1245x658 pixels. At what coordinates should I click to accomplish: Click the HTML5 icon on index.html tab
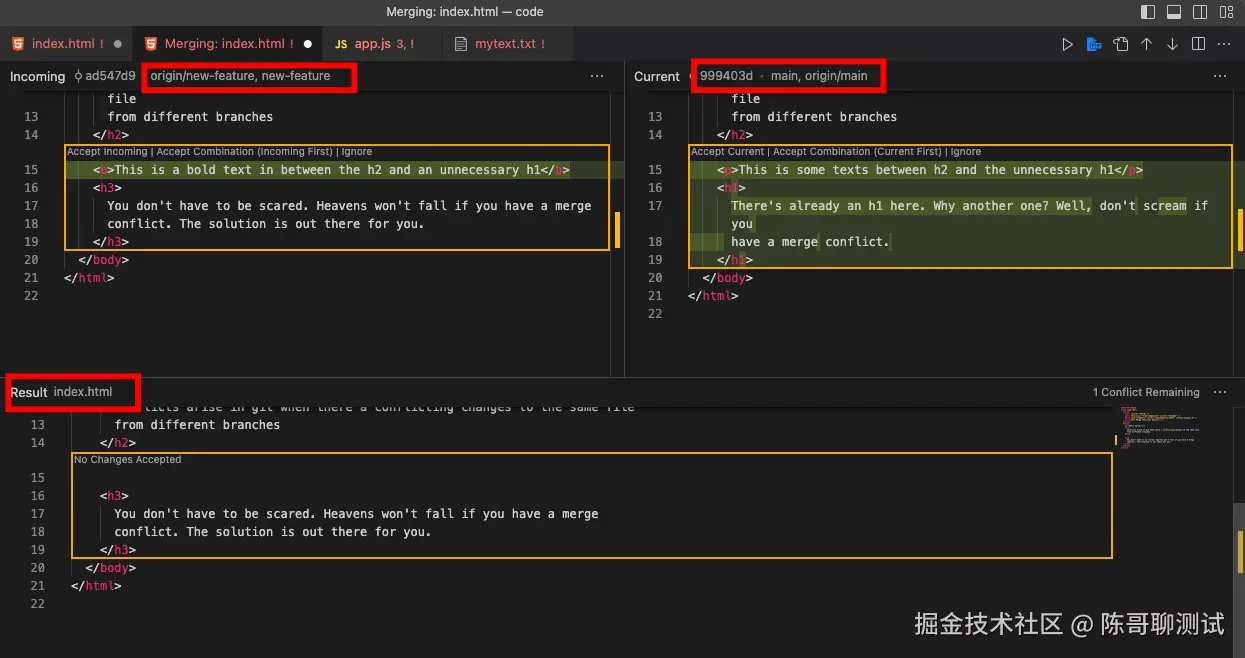(x=18, y=44)
